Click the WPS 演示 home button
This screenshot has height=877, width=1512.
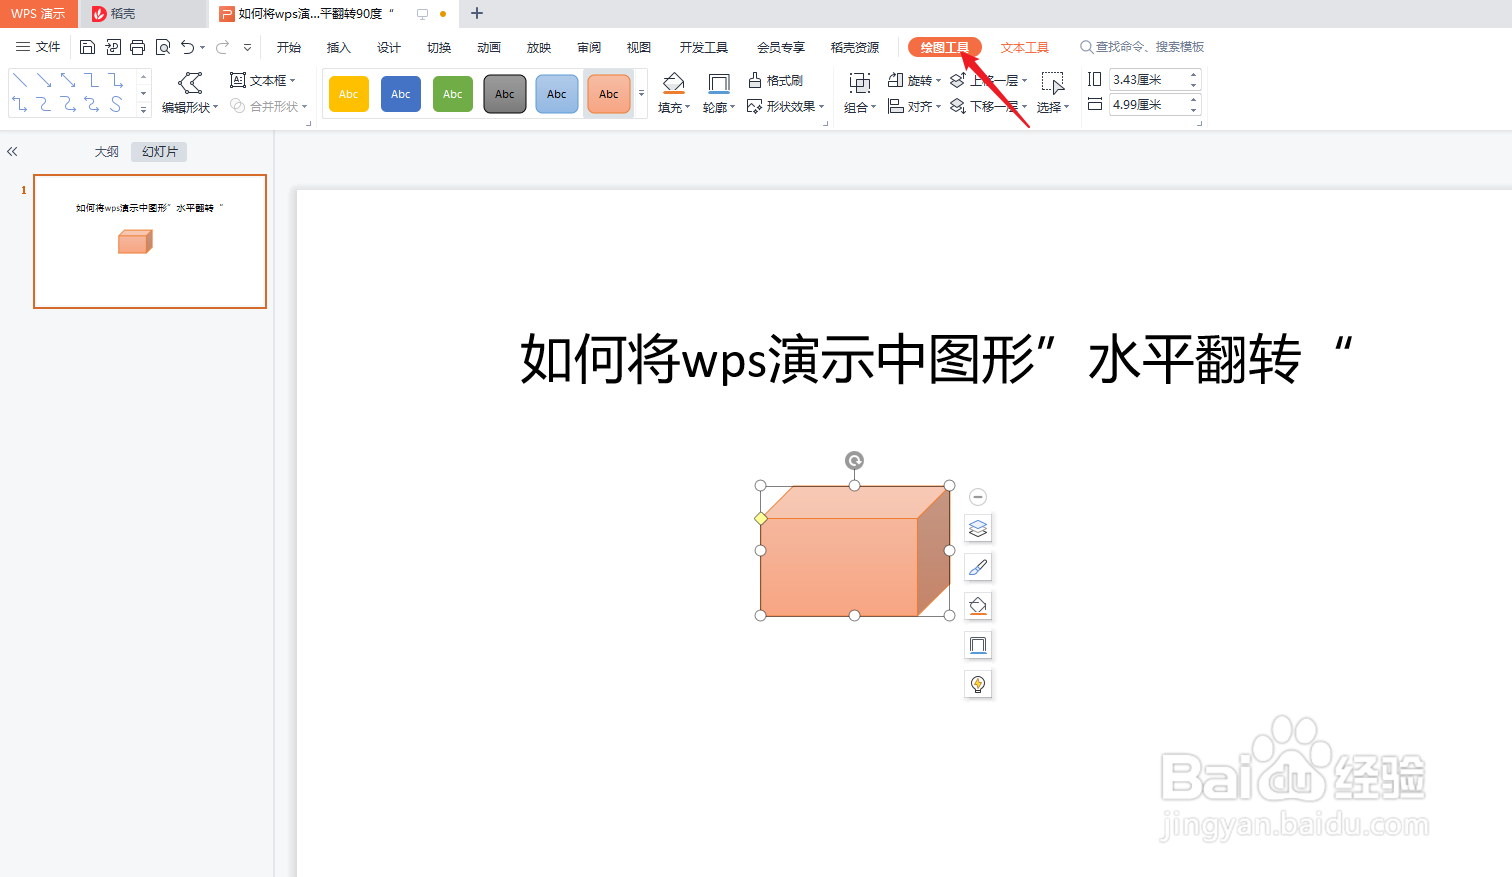38,14
